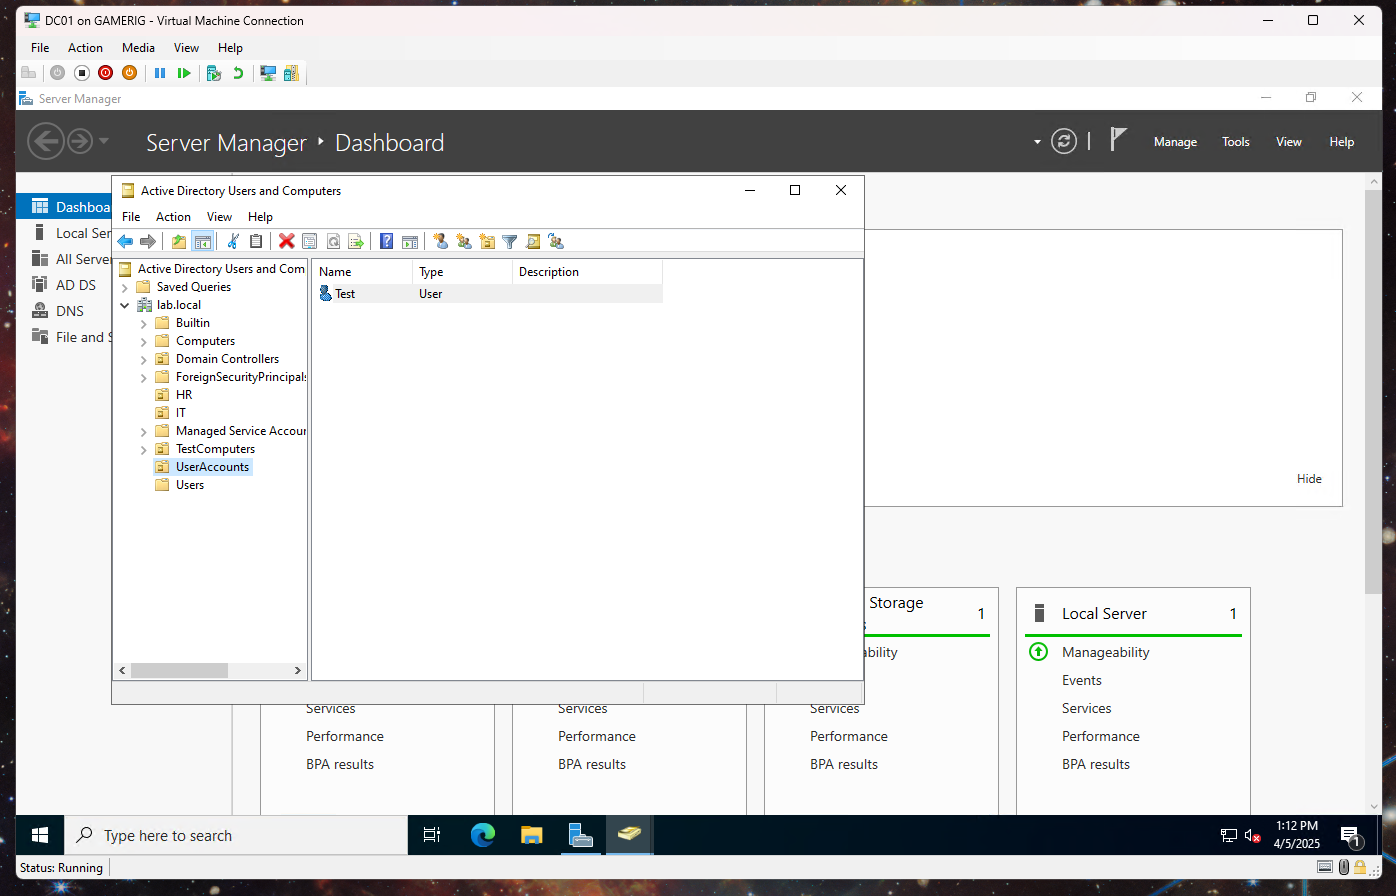1396x896 pixels.
Task: Click the VM Reset green play icon
Action: 184,73
